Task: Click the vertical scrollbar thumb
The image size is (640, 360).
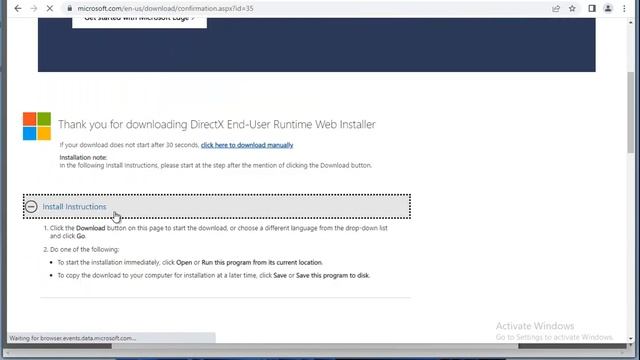Action: [631, 113]
